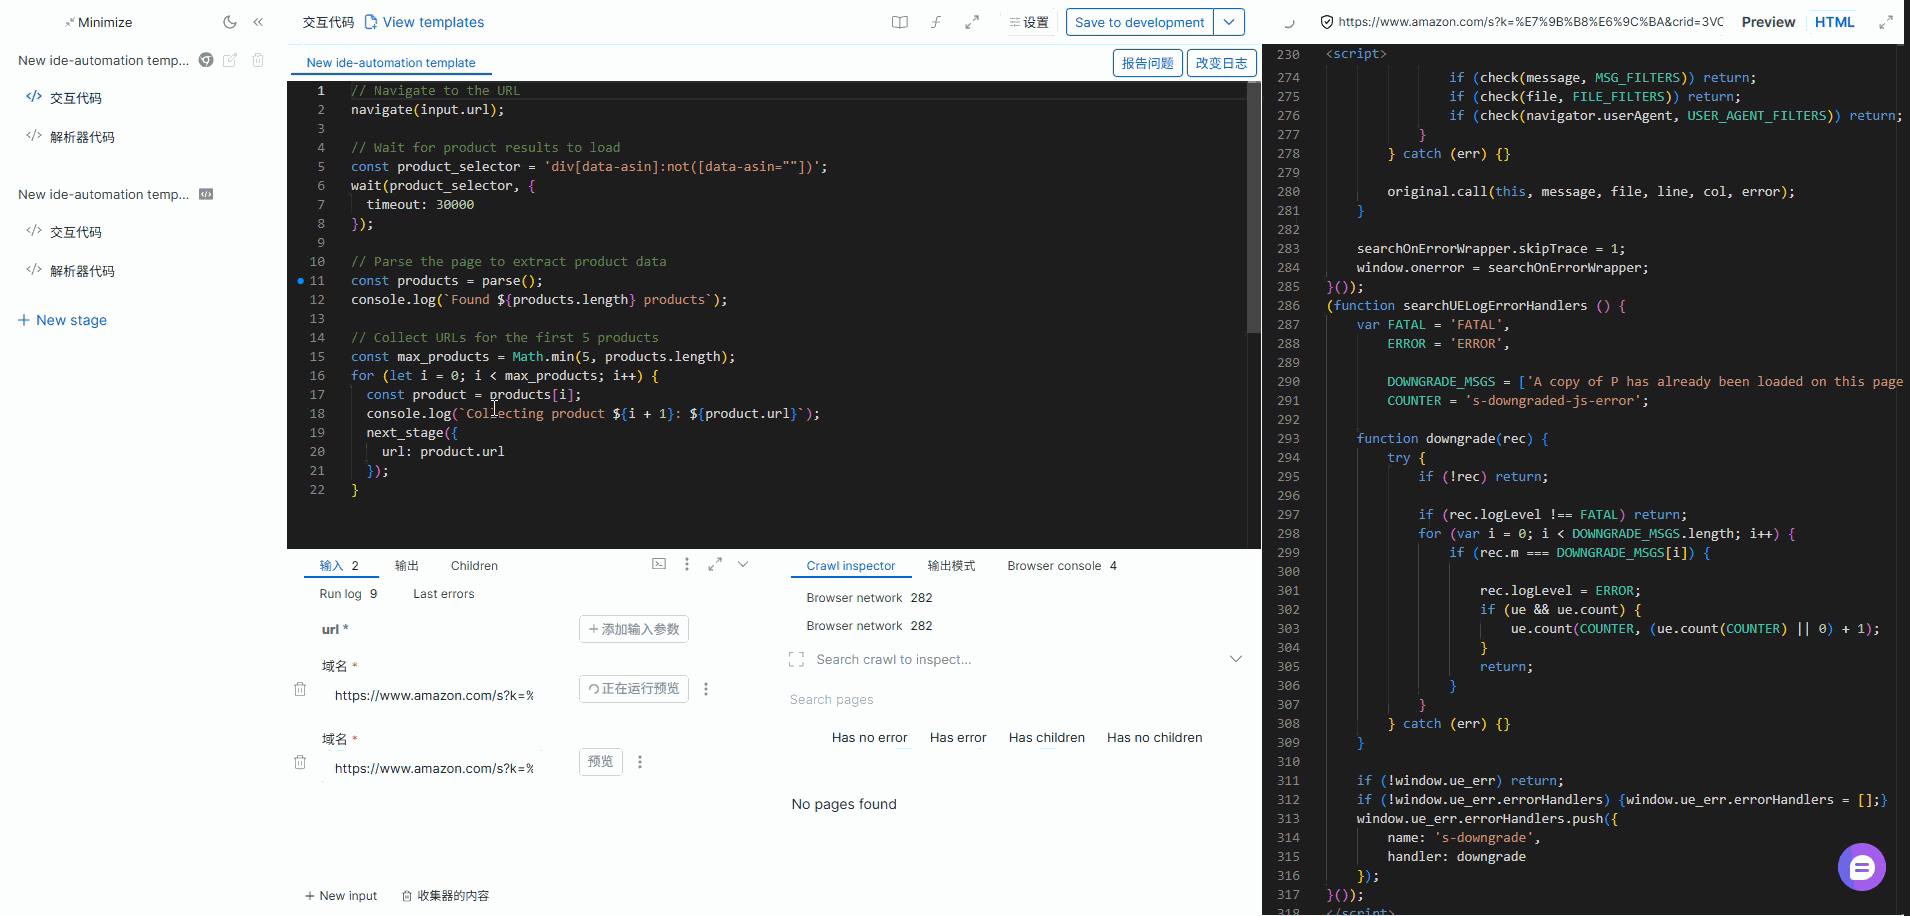Expand the Search crawl to inspect dropdown
This screenshot has height=916, width=1910.
click(x=1236, y=659)
